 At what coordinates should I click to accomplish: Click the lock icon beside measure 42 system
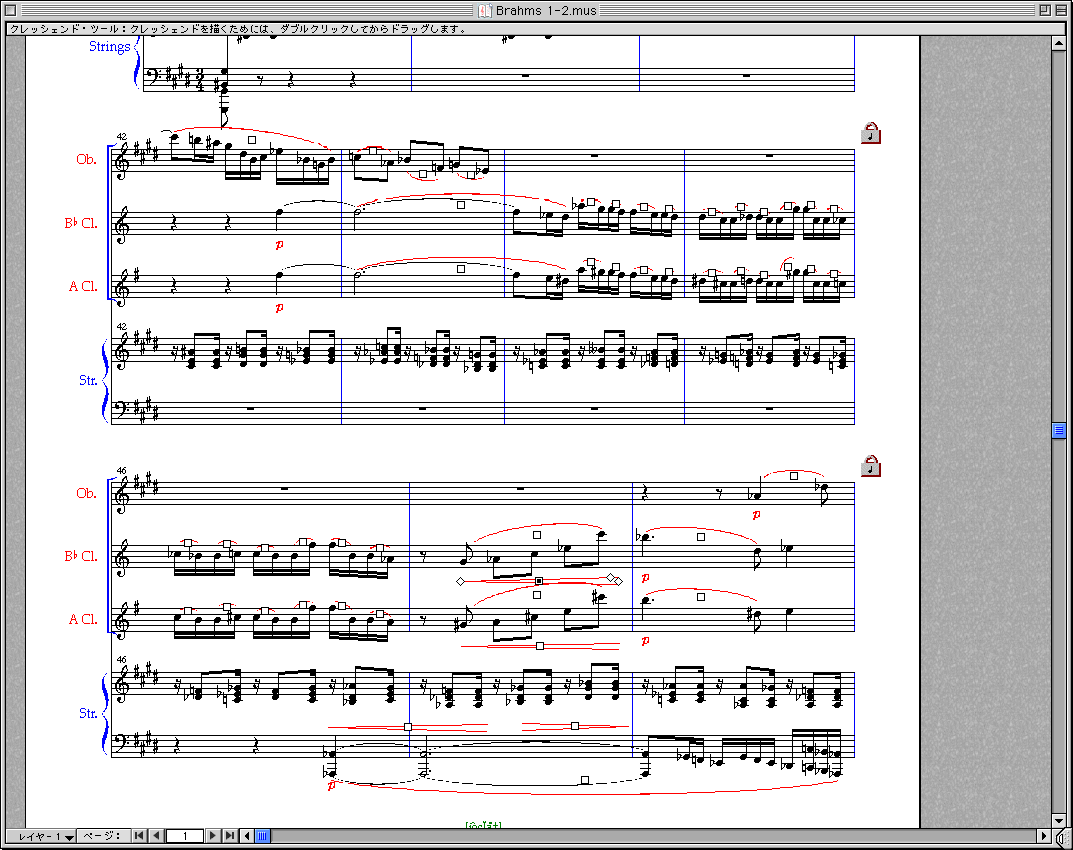(x=870, y=133)
